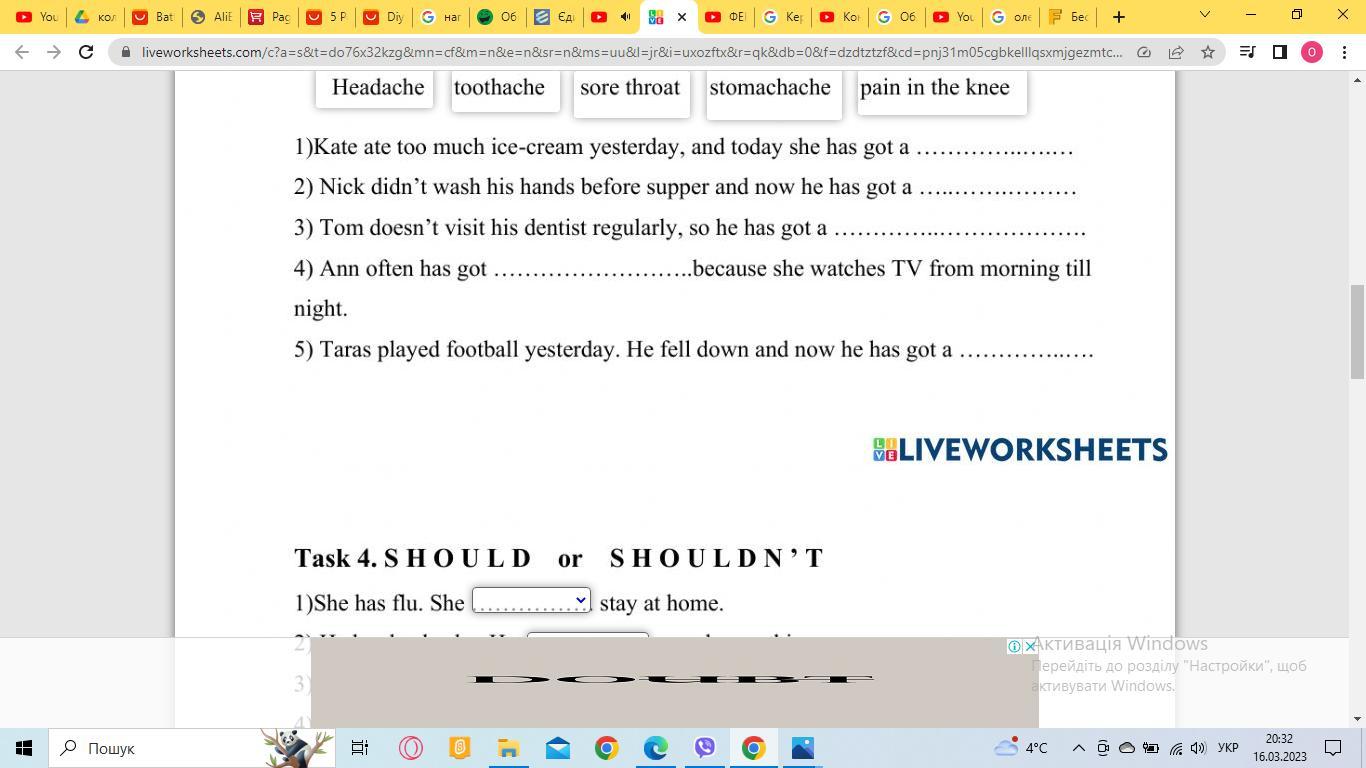Open the weather widget showing 4°C
1366x768 pixels.
pyautogui.click(x=1021, y=748)
